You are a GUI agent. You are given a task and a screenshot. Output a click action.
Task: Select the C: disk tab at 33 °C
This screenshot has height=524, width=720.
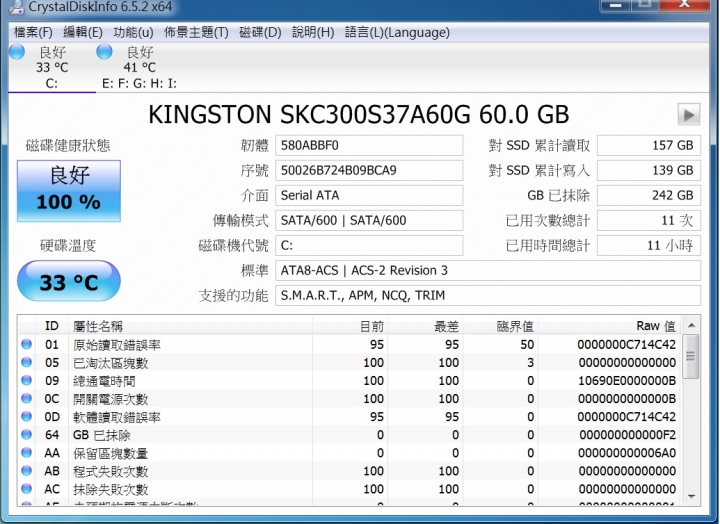[x=52, y=68]
